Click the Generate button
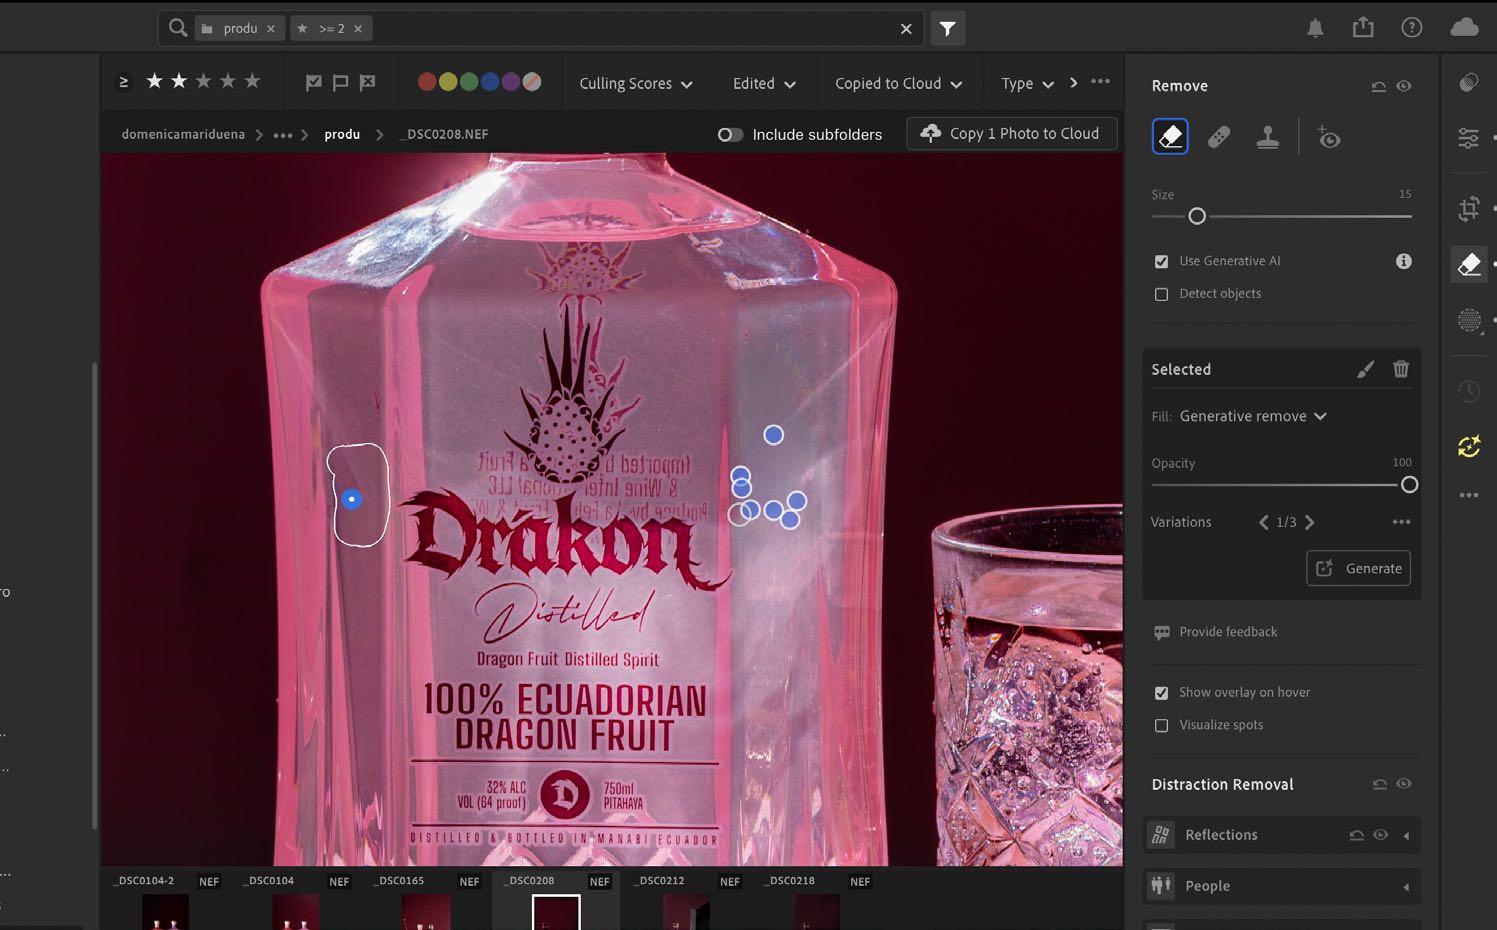 1358,568
